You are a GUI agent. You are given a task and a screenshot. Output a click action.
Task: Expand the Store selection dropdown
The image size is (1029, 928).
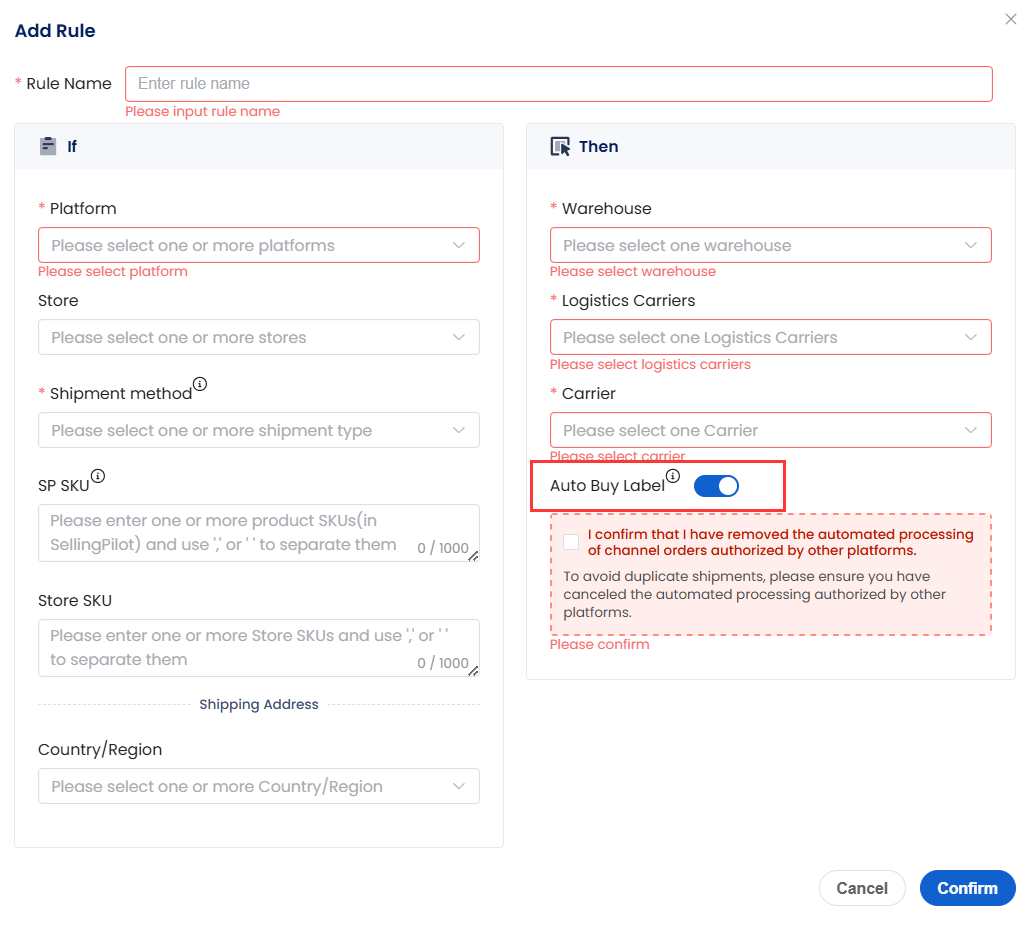pyautogui.click(x=259, y=337)
